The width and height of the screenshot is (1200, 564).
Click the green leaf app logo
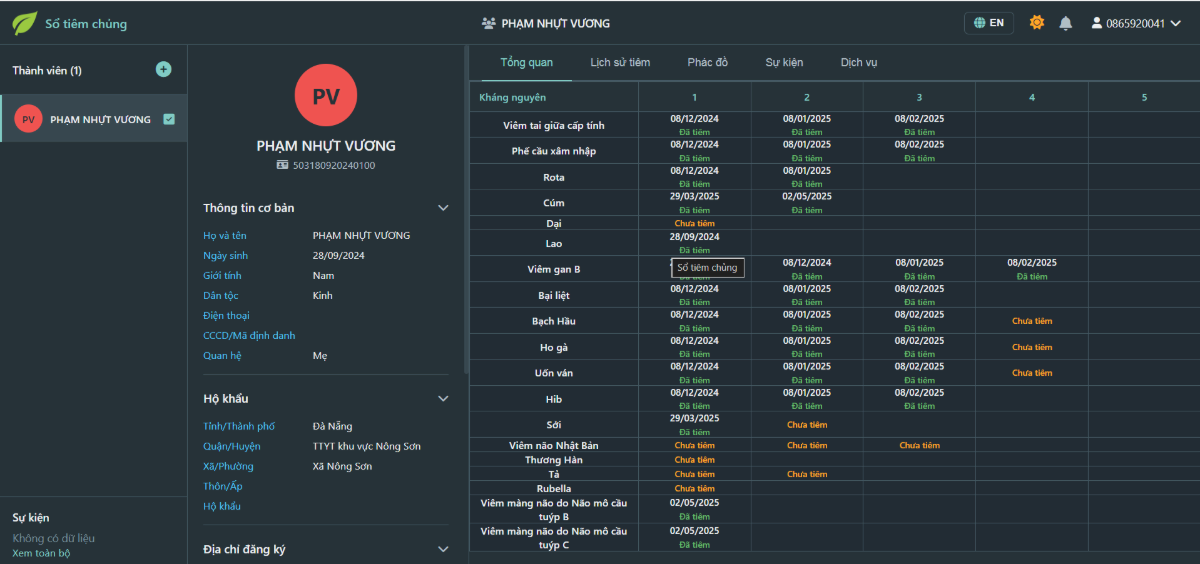coord(24,23)
